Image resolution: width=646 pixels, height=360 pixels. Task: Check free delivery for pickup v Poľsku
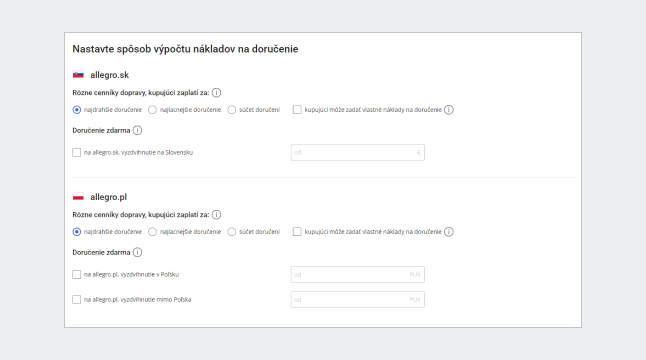(77, 274)
